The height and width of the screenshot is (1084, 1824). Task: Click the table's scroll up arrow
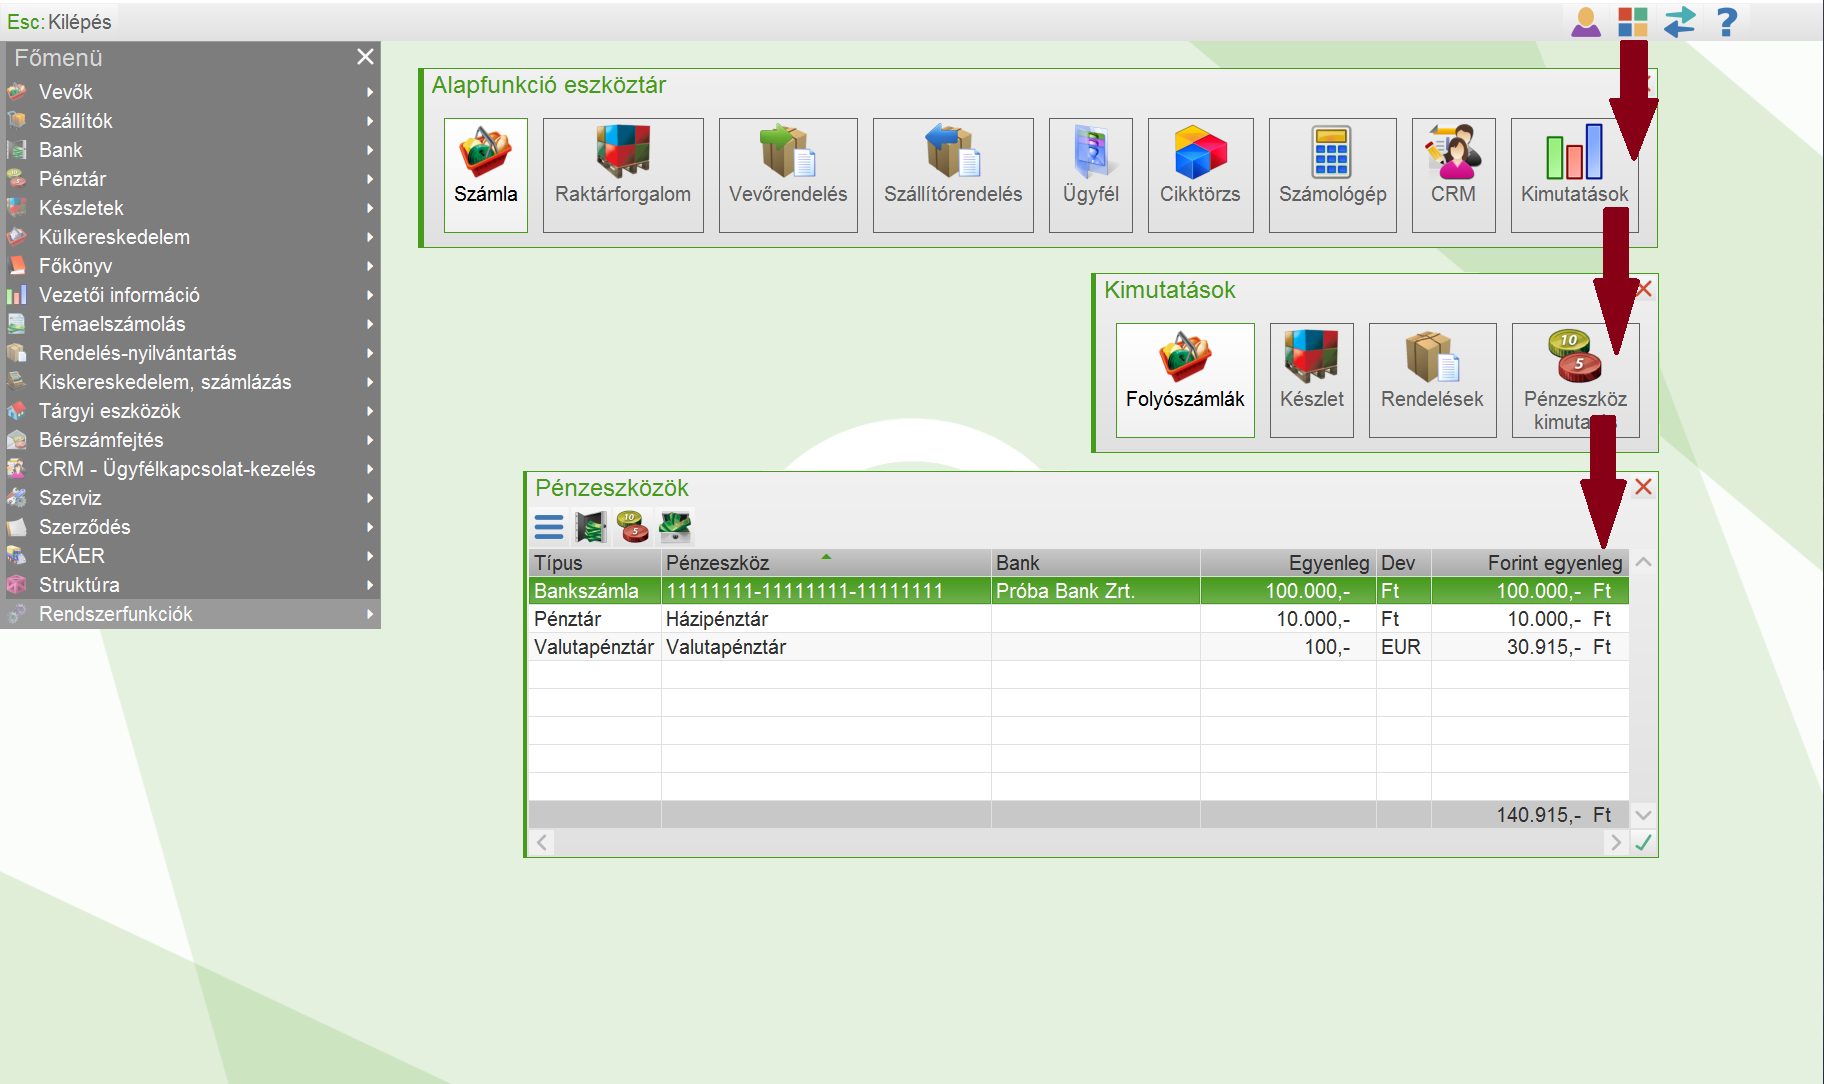click(x=1643, y=562)
